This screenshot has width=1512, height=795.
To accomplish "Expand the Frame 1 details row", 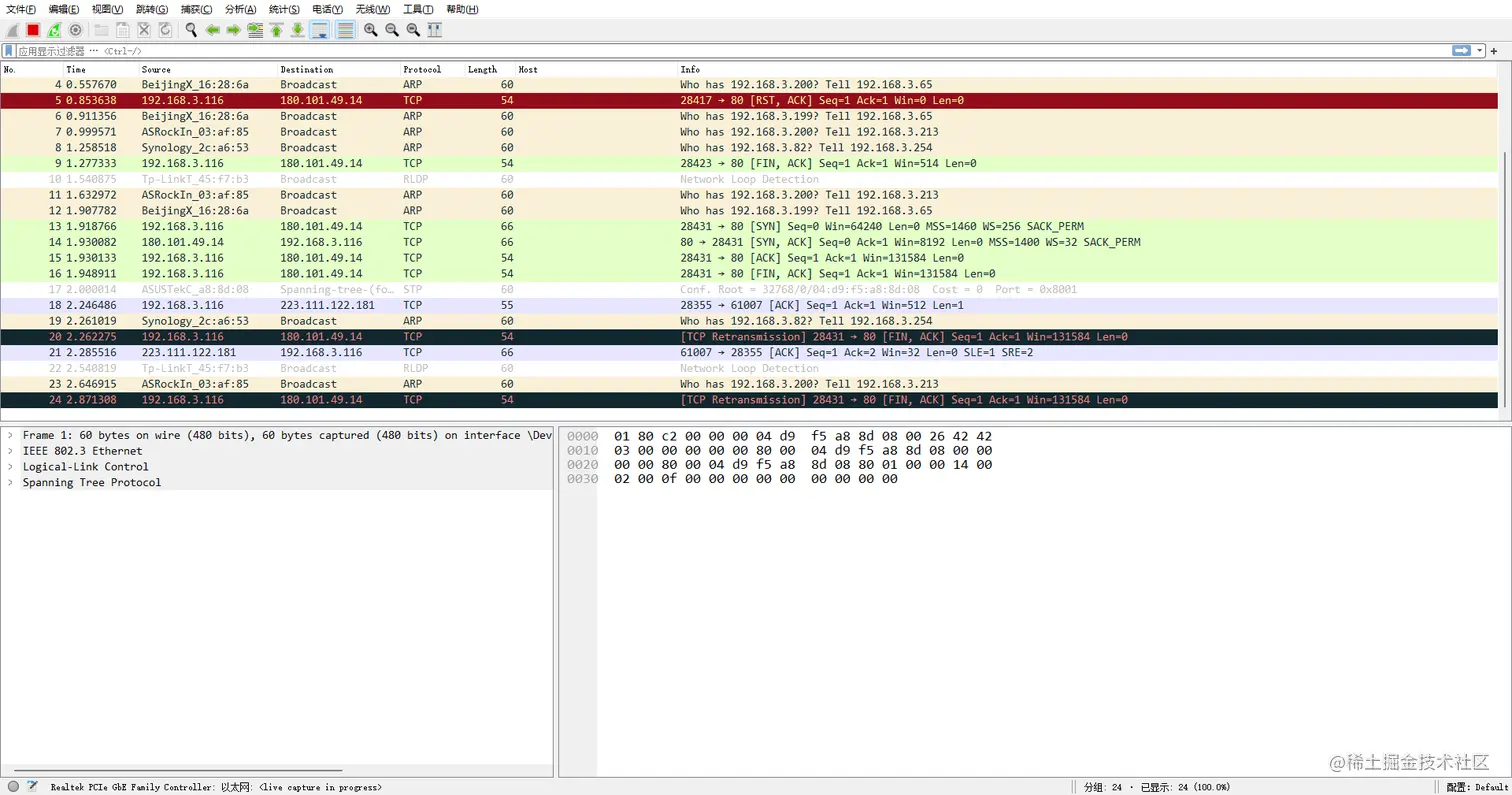I will coord(10,435).
